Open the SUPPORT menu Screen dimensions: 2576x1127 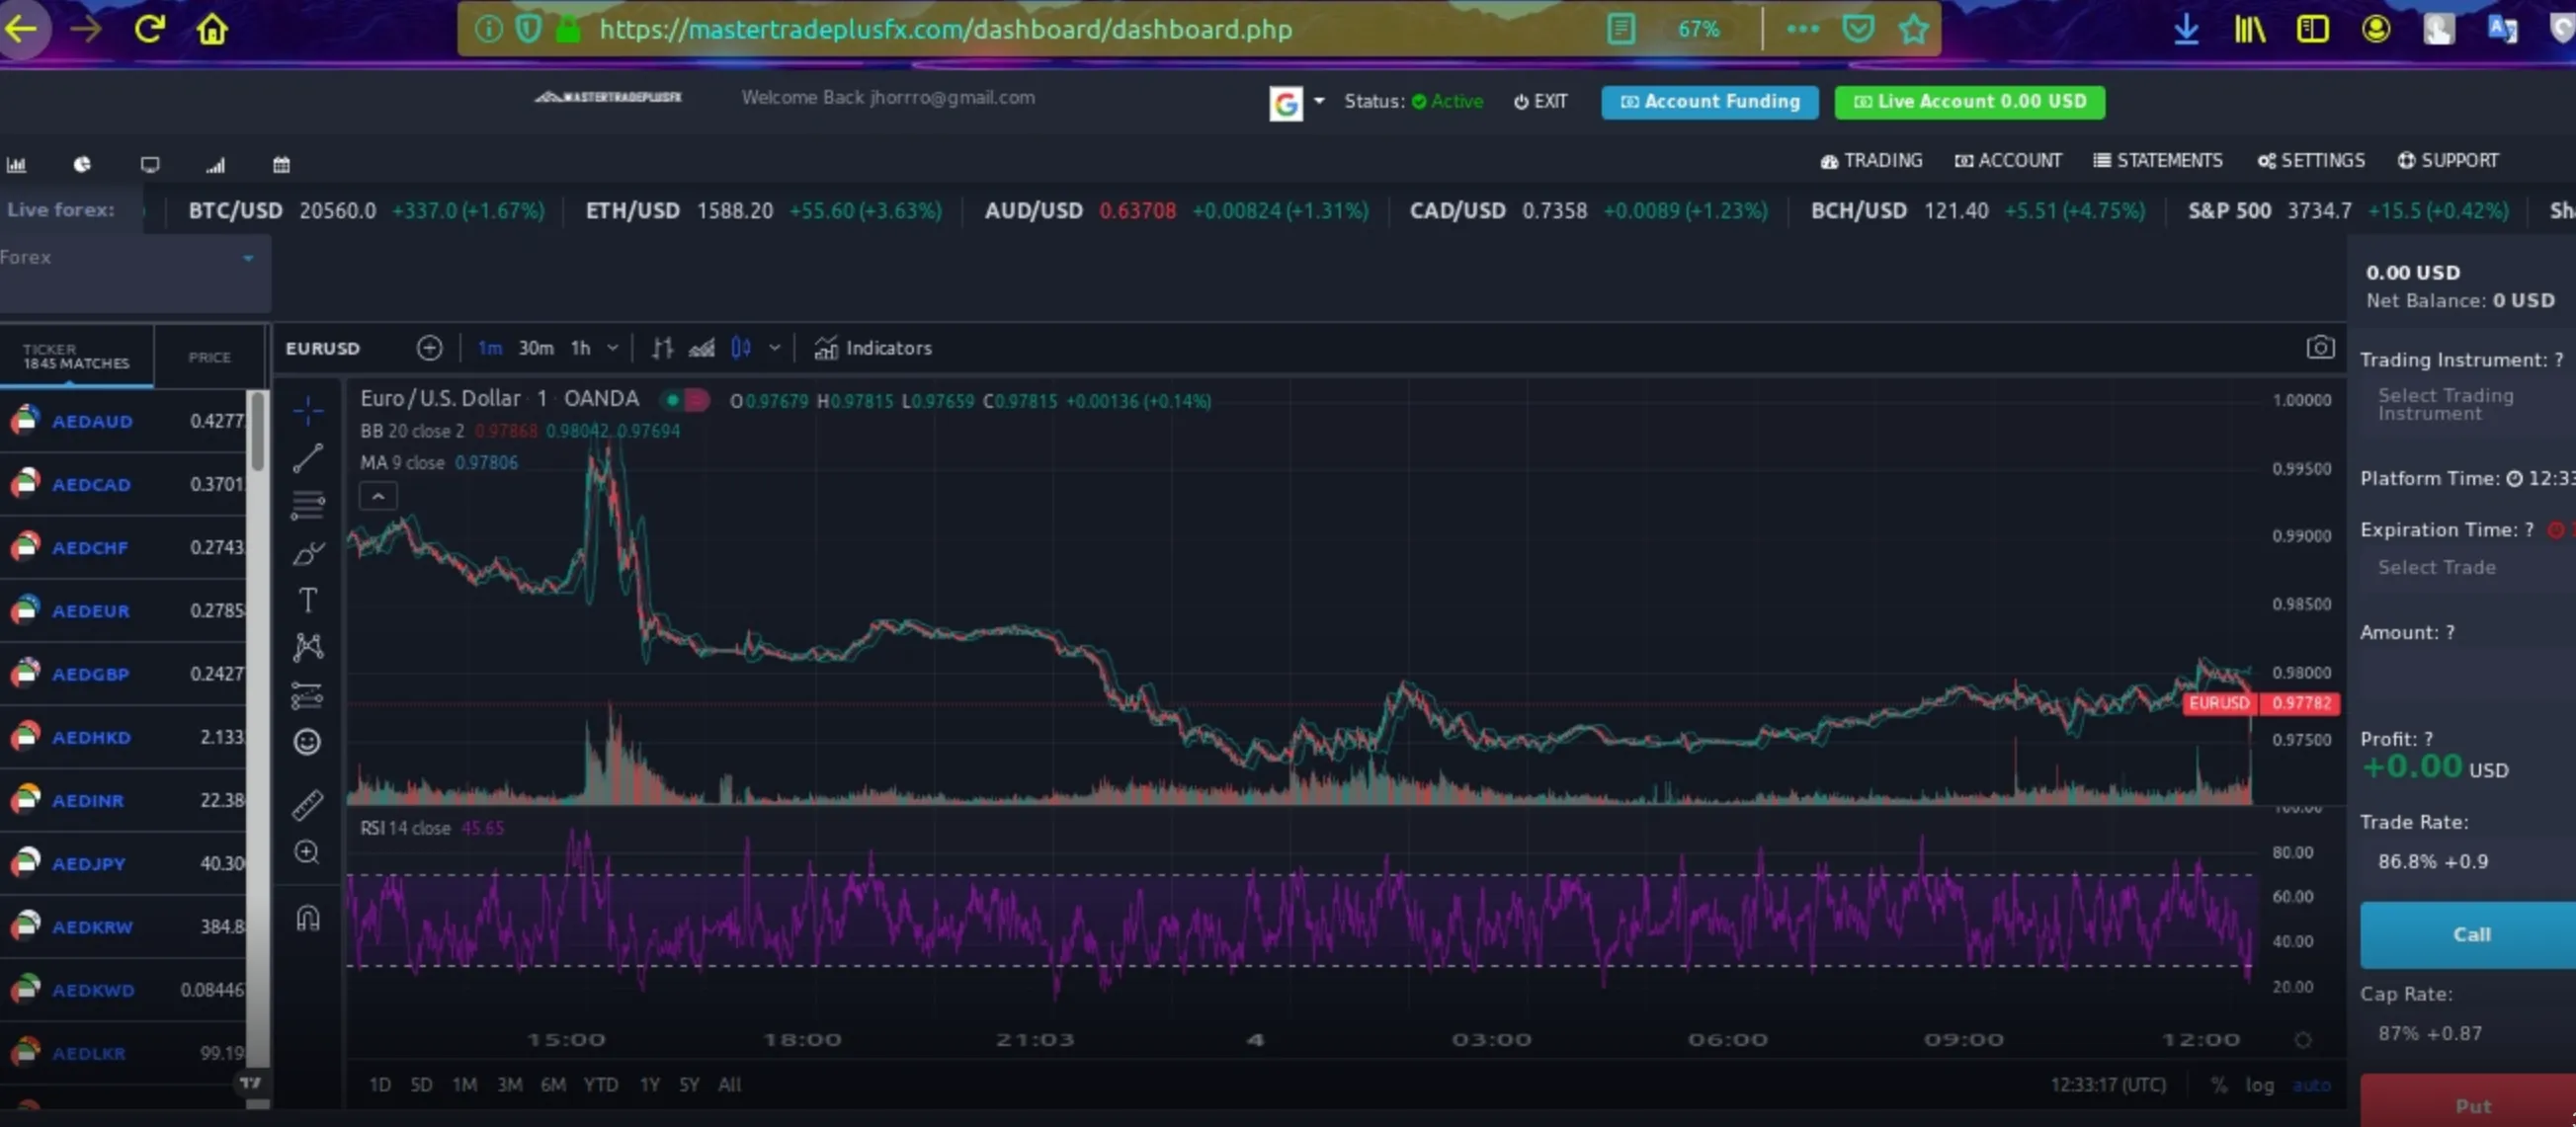coord(2448,161)
